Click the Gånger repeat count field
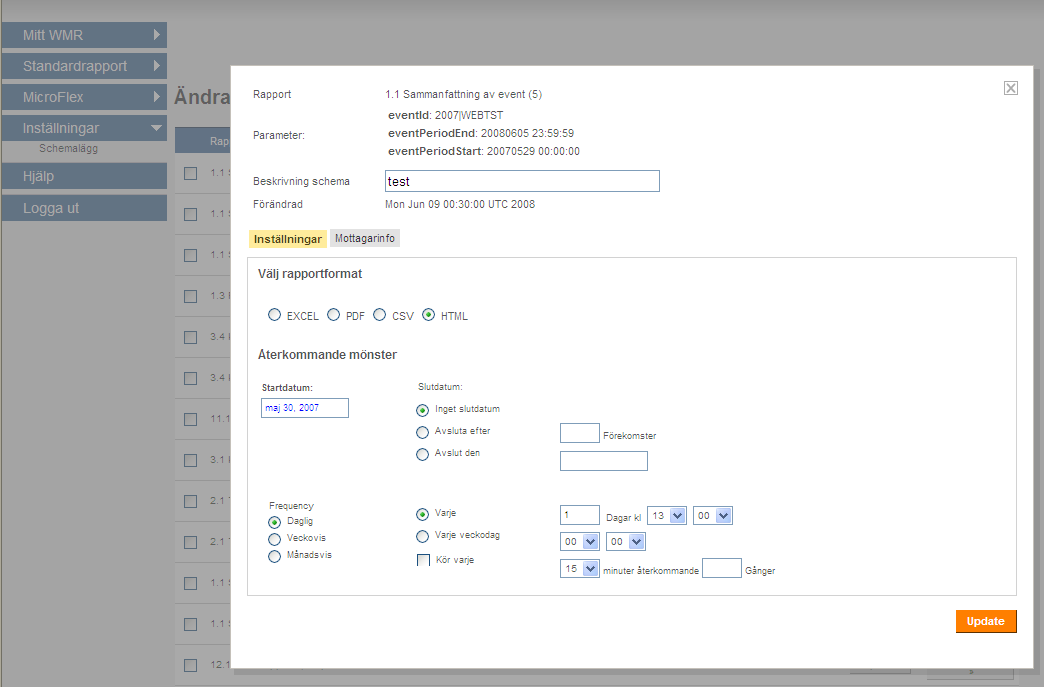Viewport: 1044px width, 687px height. pos(722,568)
